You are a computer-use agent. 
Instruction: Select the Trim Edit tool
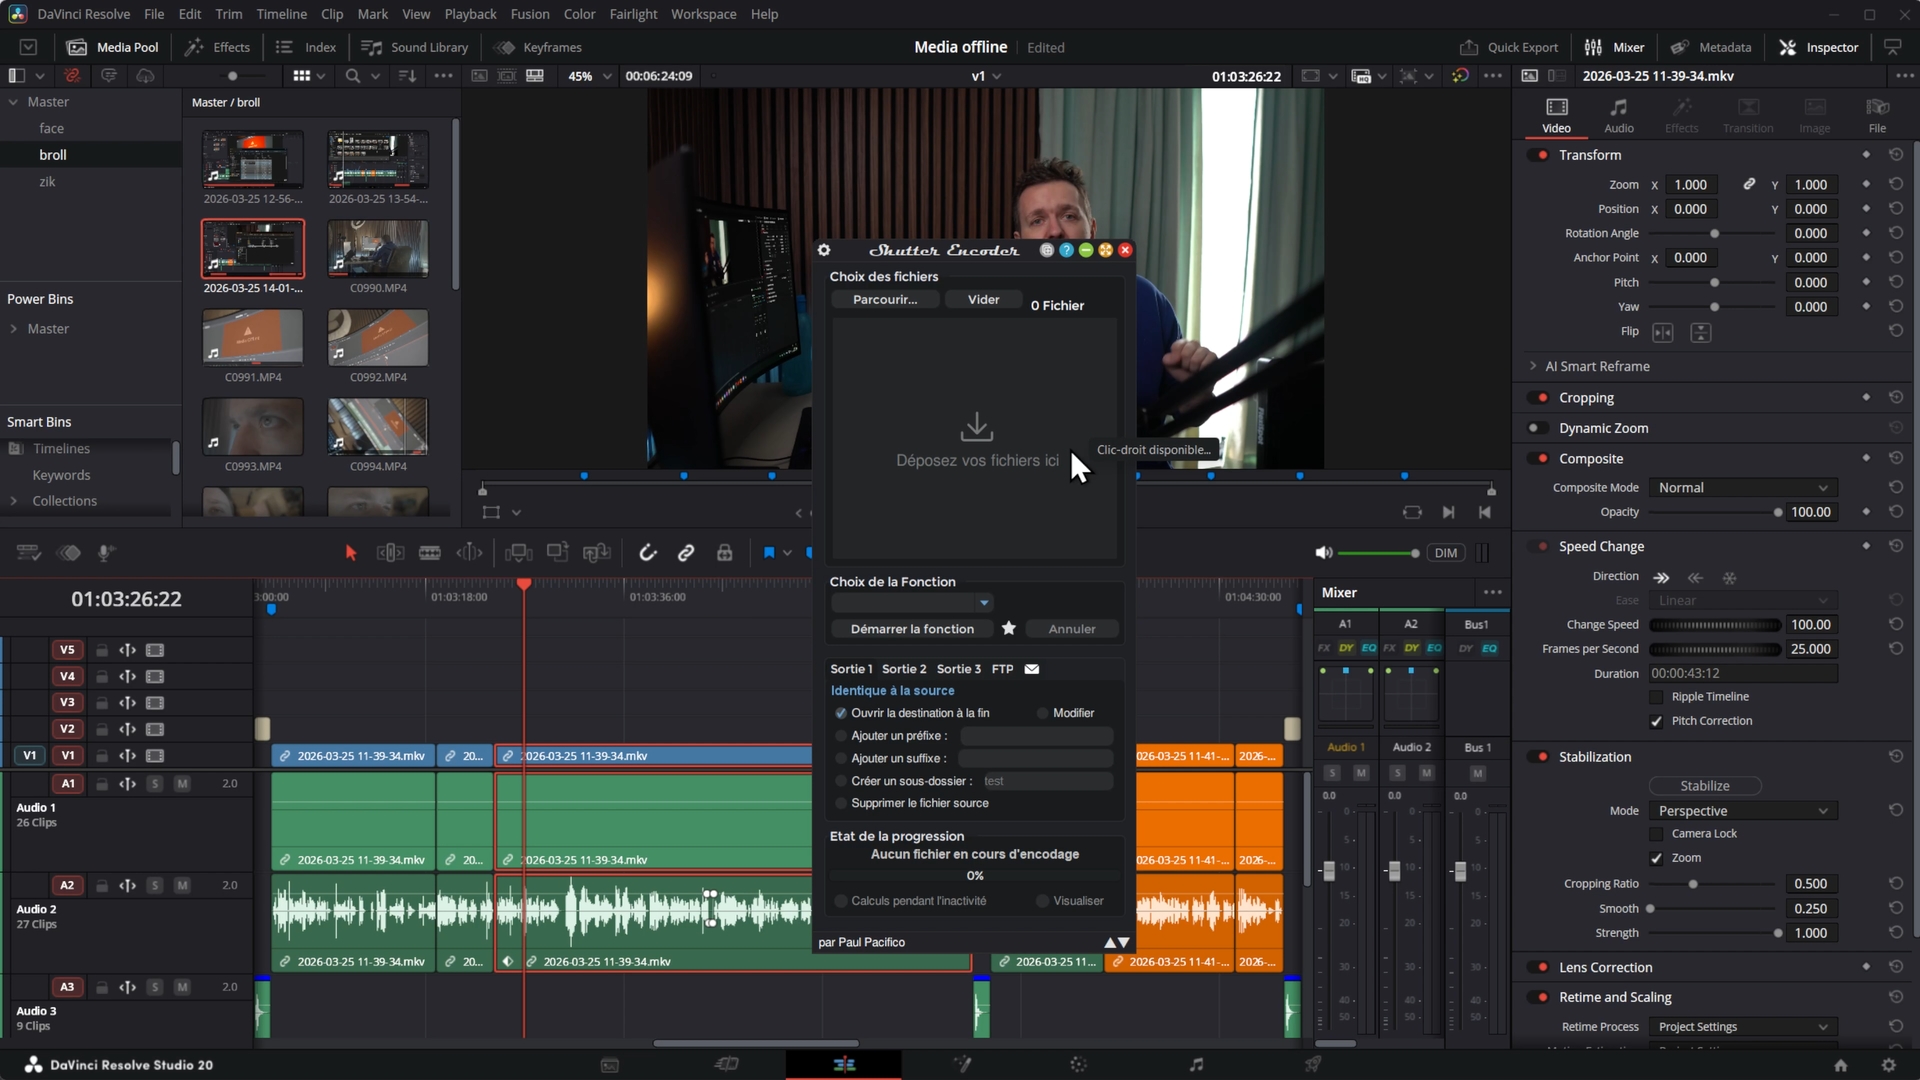(x=390, y=553)
